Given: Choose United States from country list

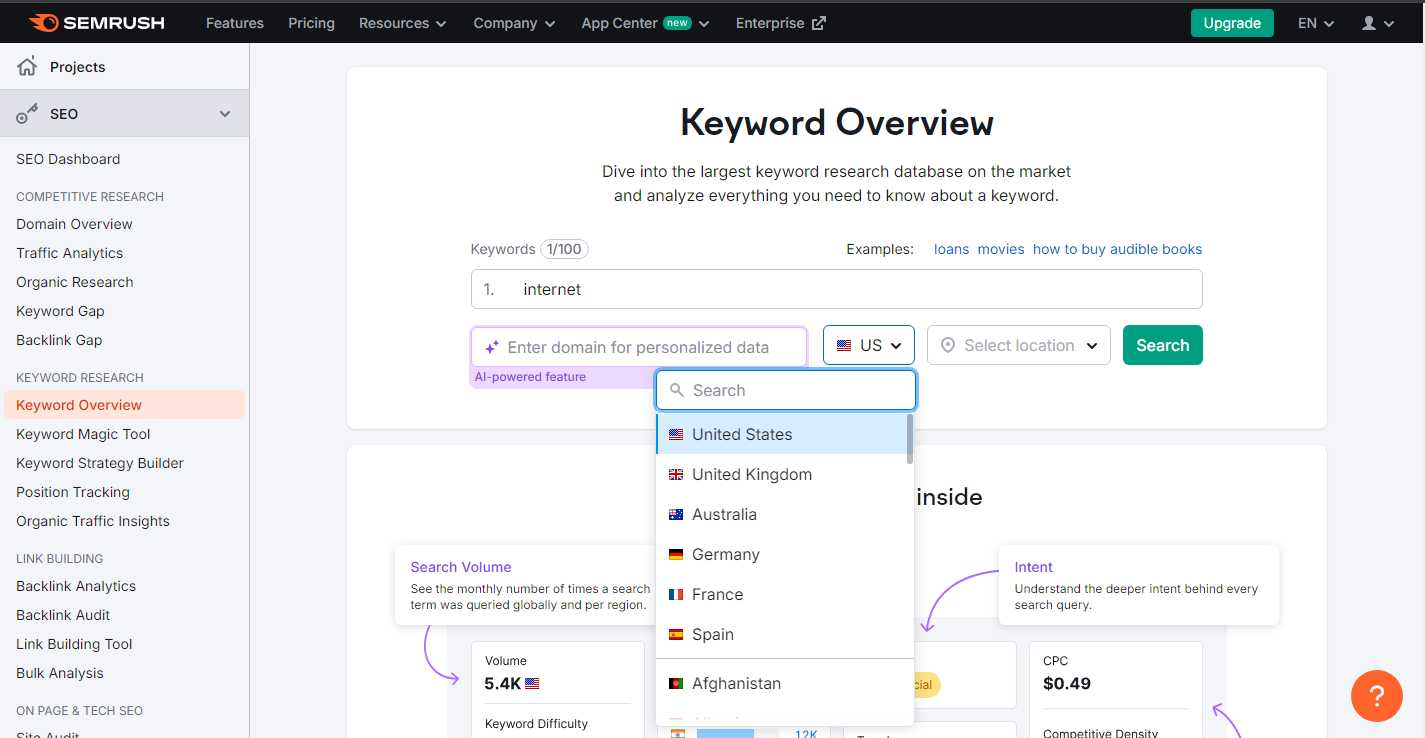Looking at the screenshot, I should pos(781,434).
